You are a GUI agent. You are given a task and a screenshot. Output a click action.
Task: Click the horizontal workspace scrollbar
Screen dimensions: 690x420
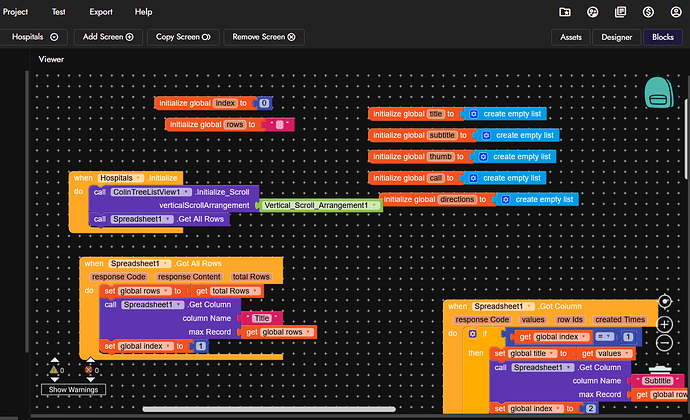(269, 409)
